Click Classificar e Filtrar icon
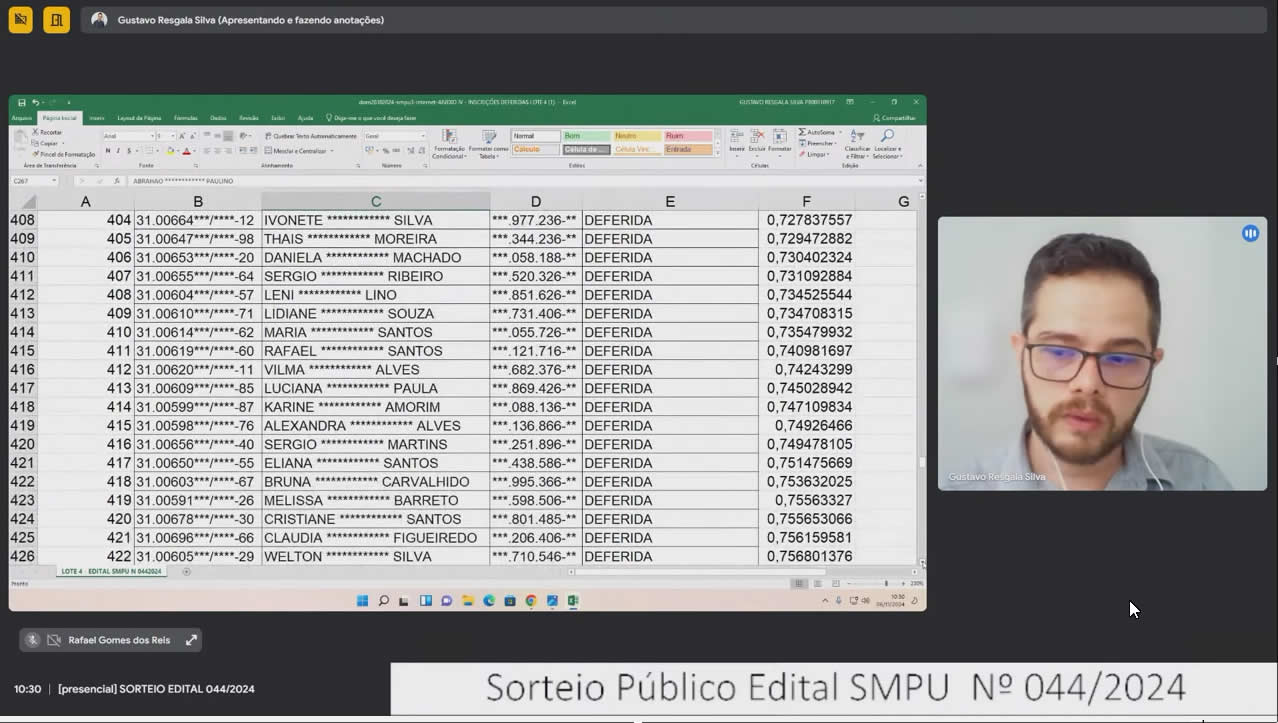1278x723 pixels. point(857,145)
